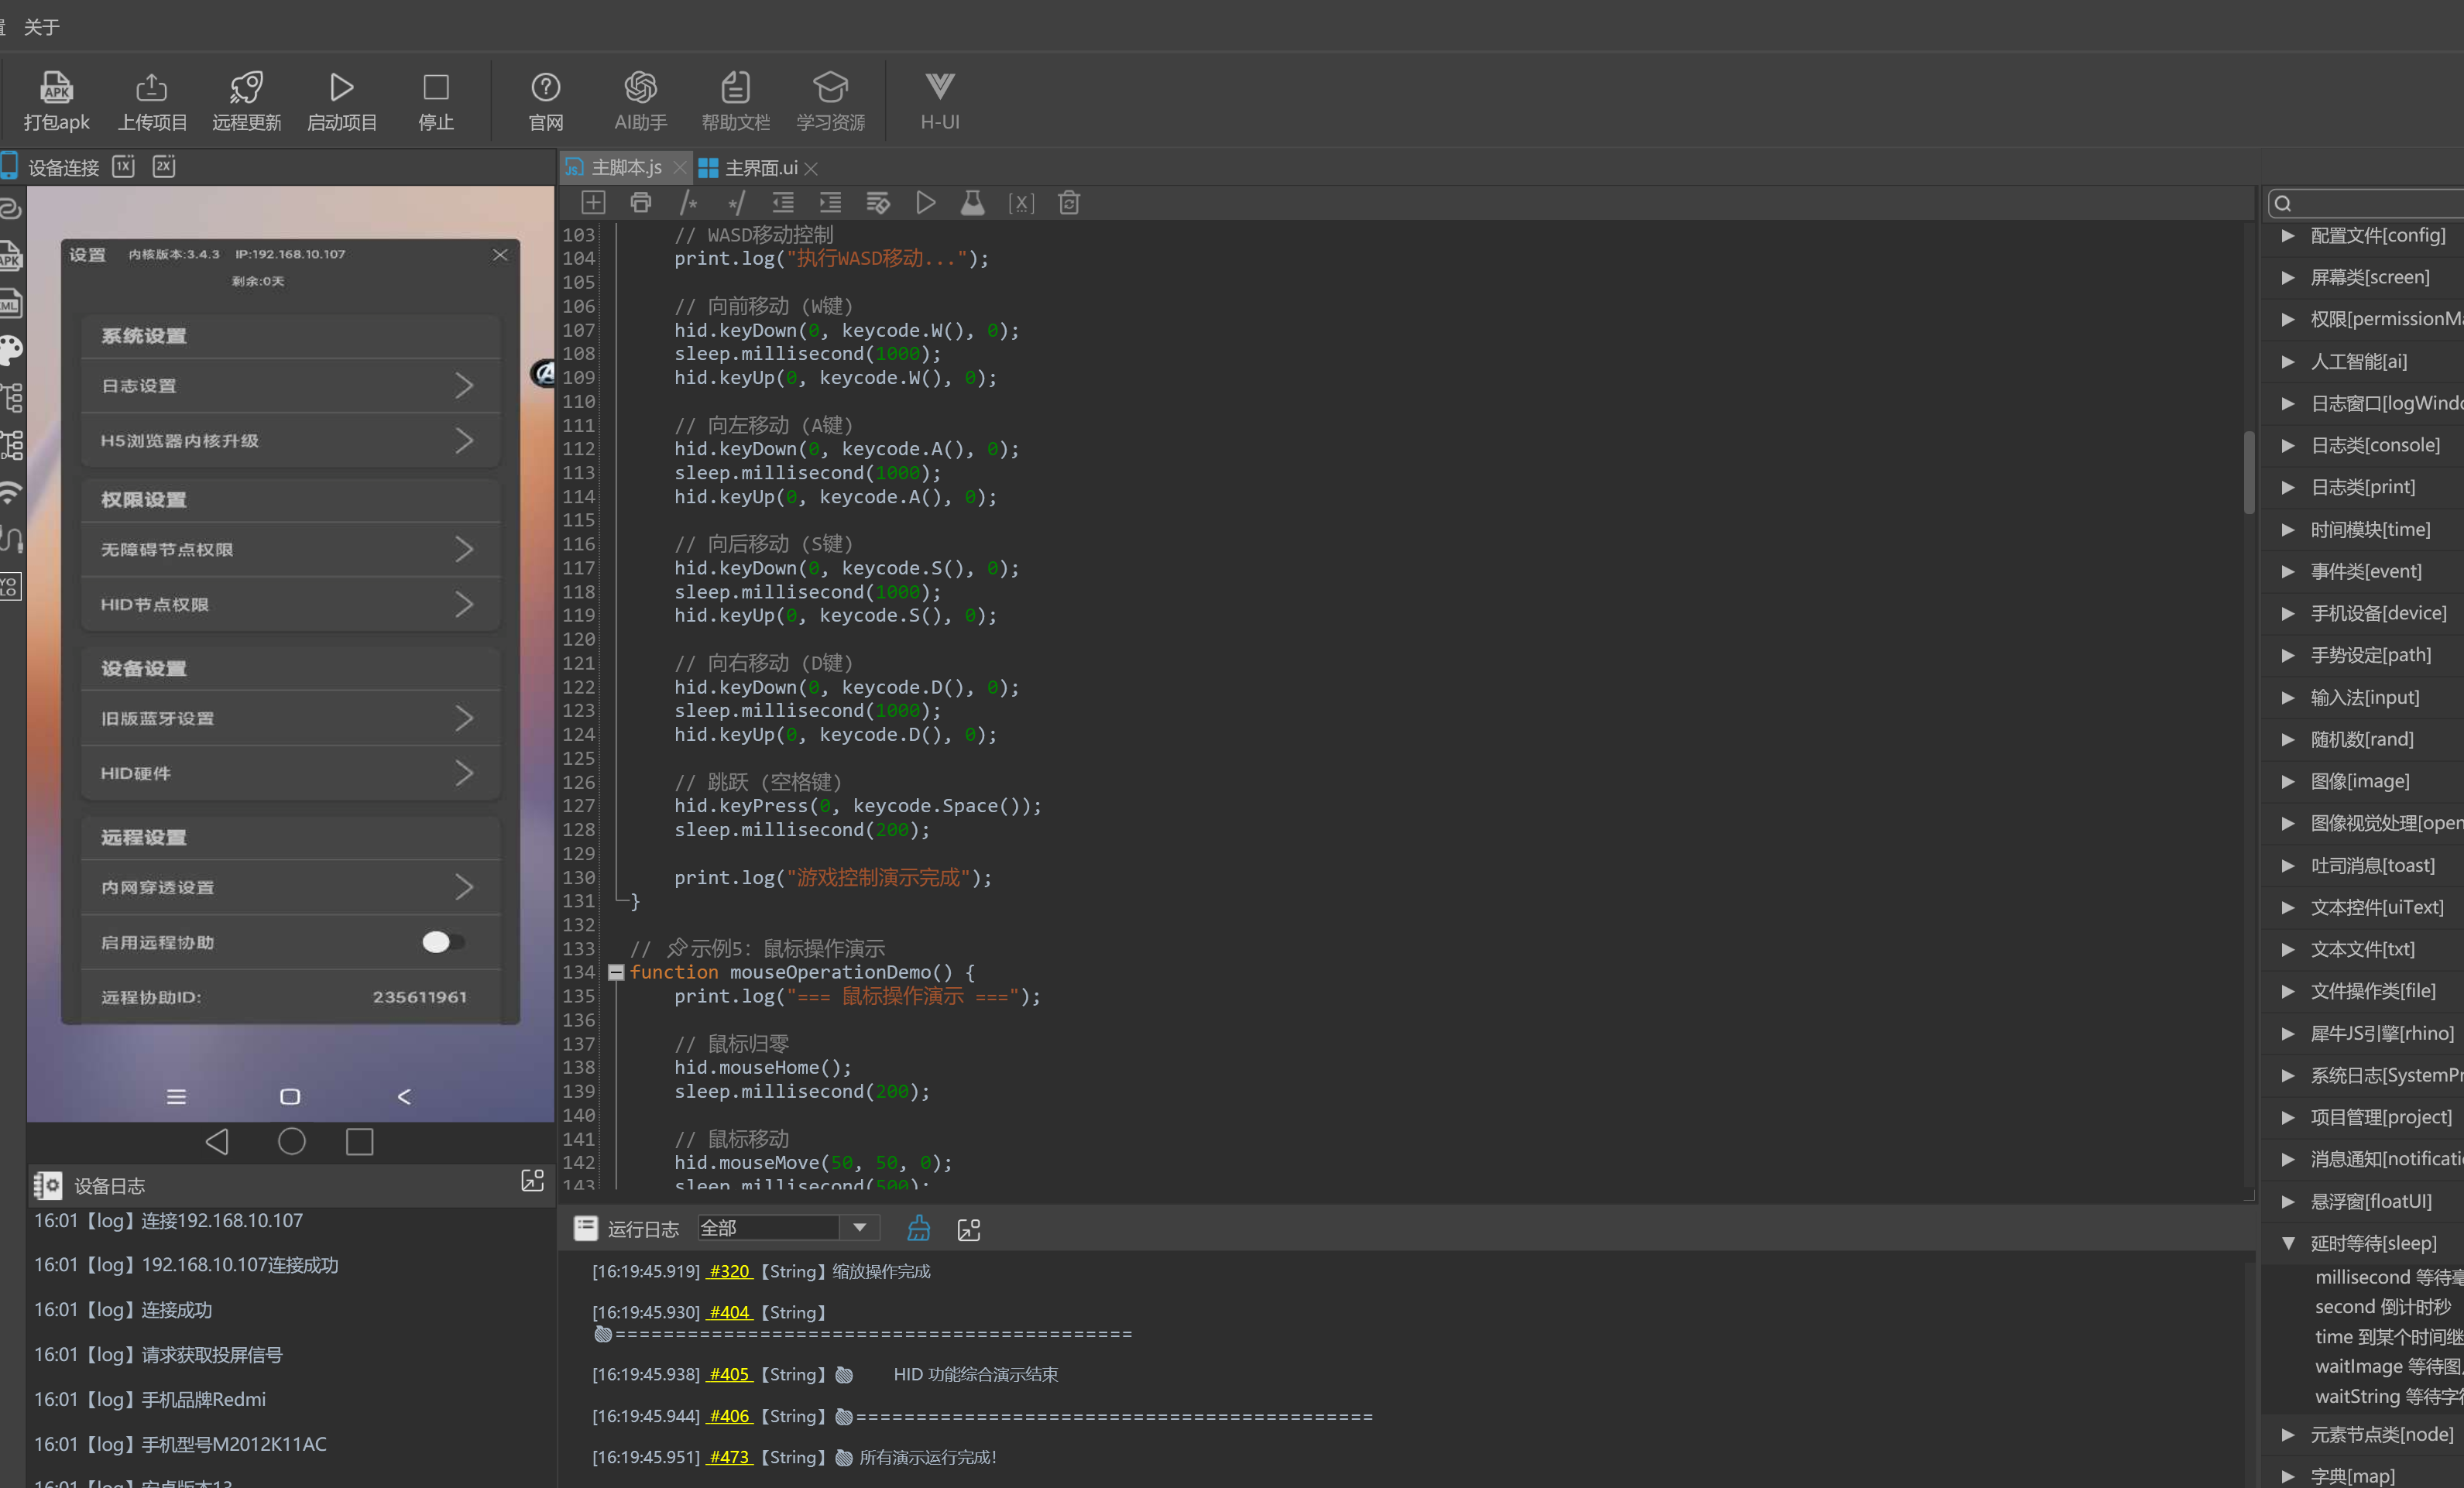The image size is (2464, 1488).
Task: Click the trash delete icon in editor toolbar
Action: click(x=1068, y=203)
